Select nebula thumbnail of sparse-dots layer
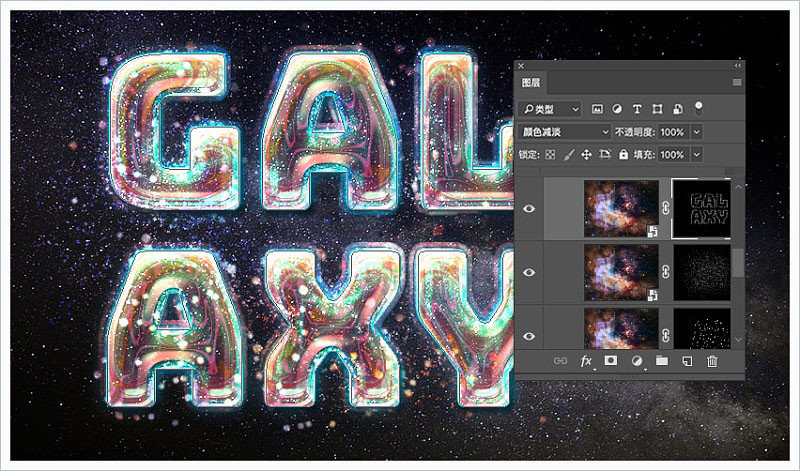The height and width of the screenshot is (471, 800). [621, 329]
